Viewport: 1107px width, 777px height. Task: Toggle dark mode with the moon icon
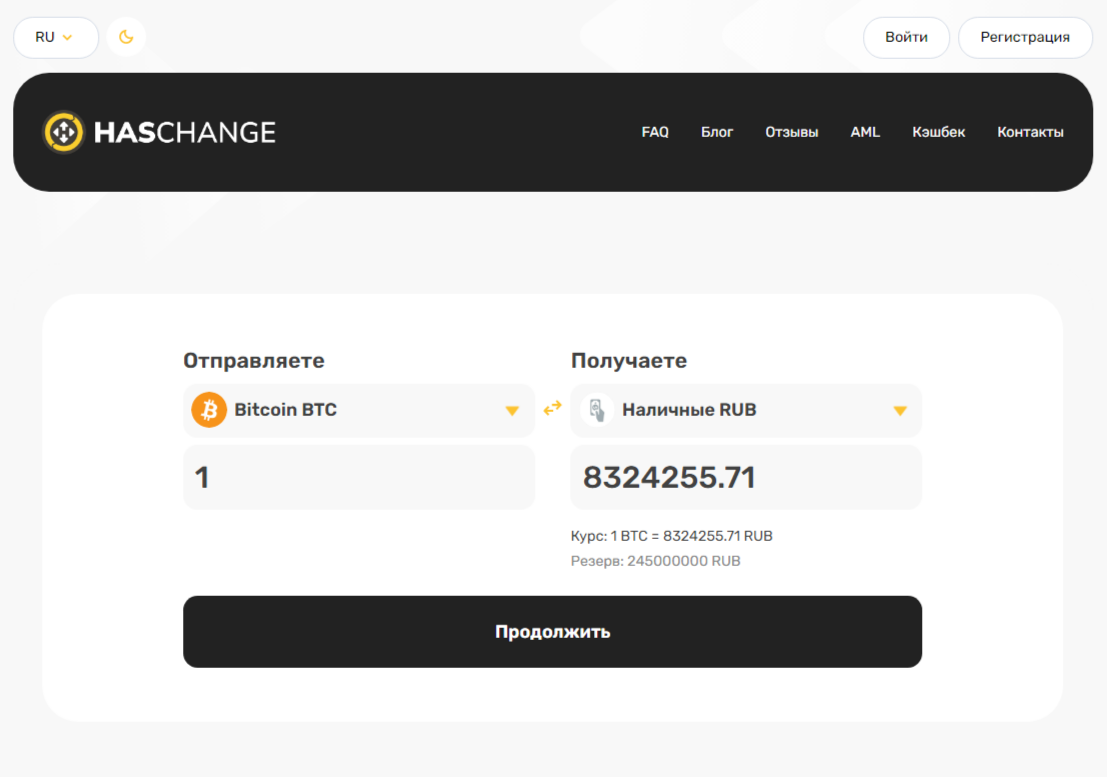pos(126,37)
